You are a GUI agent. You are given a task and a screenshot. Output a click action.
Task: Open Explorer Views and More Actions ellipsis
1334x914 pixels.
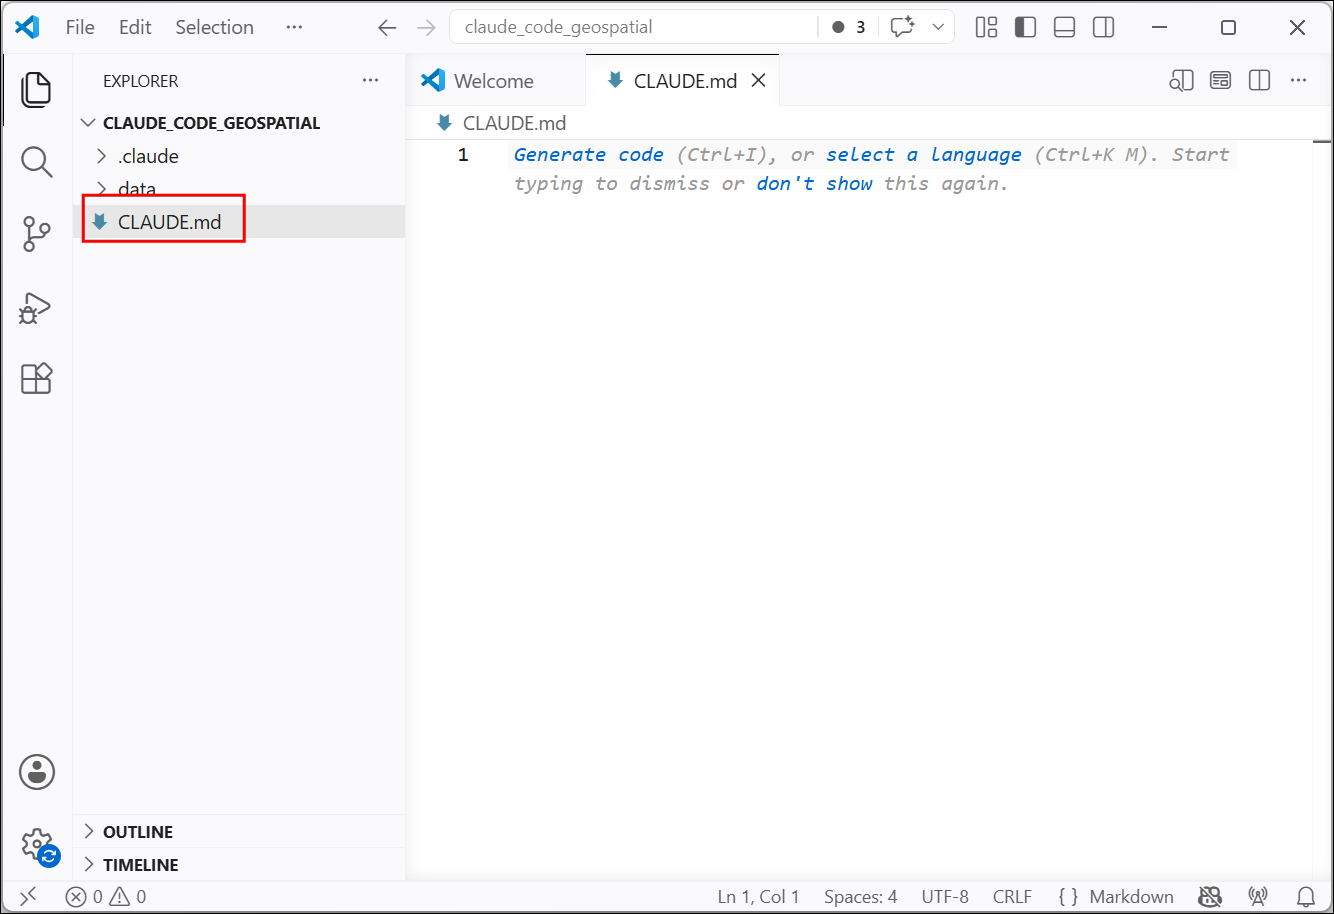pos(371,81)
